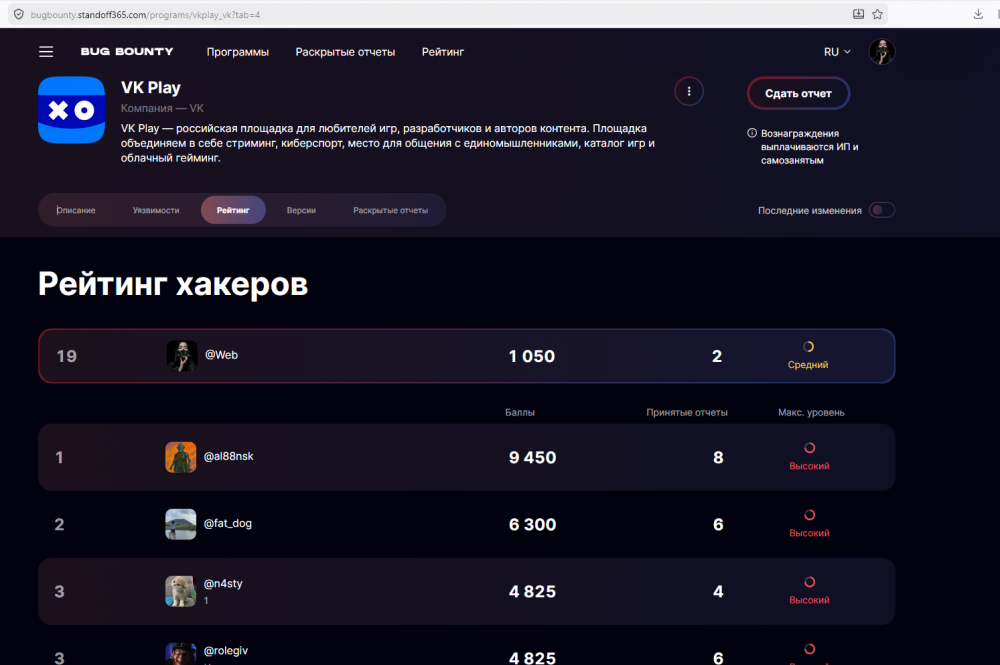The image size is (1000, 665).
Task: Click the @n4sty avatar image
Action: 180,591
